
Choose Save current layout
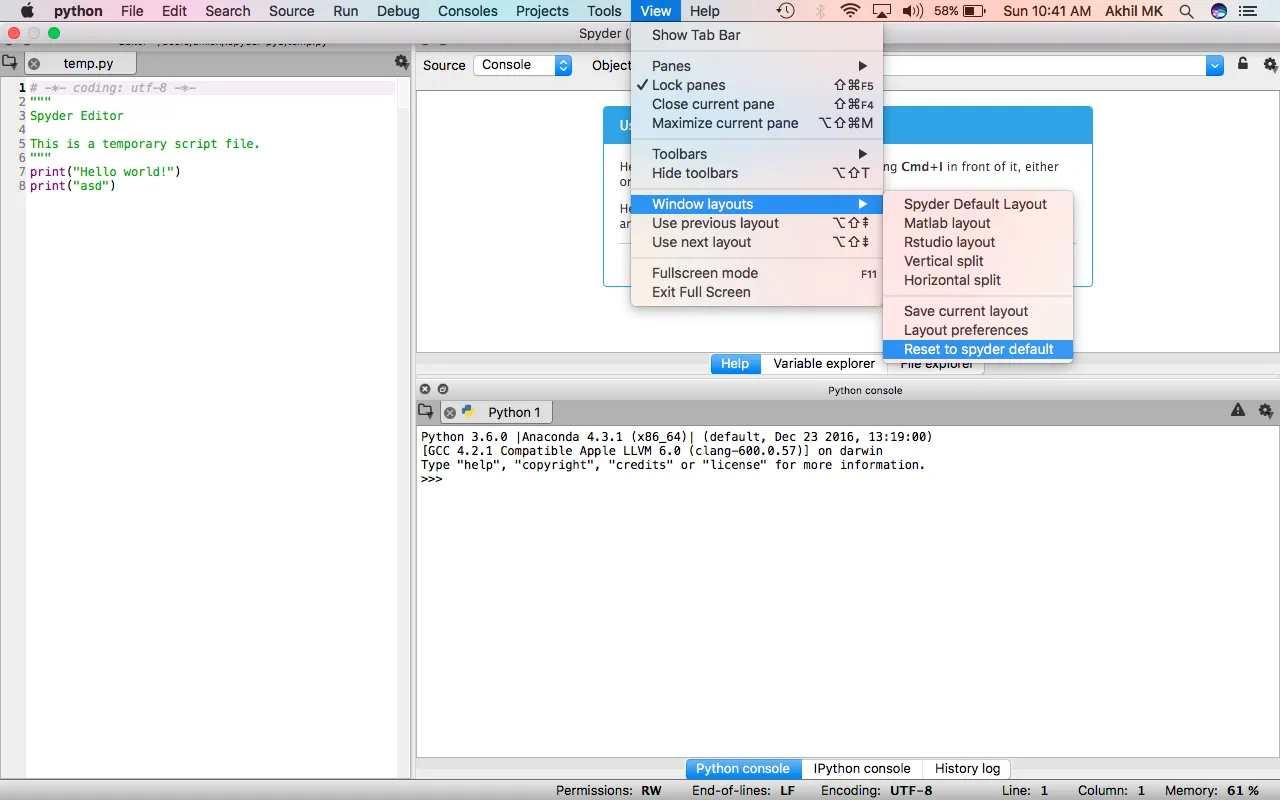tap(978, 311)
